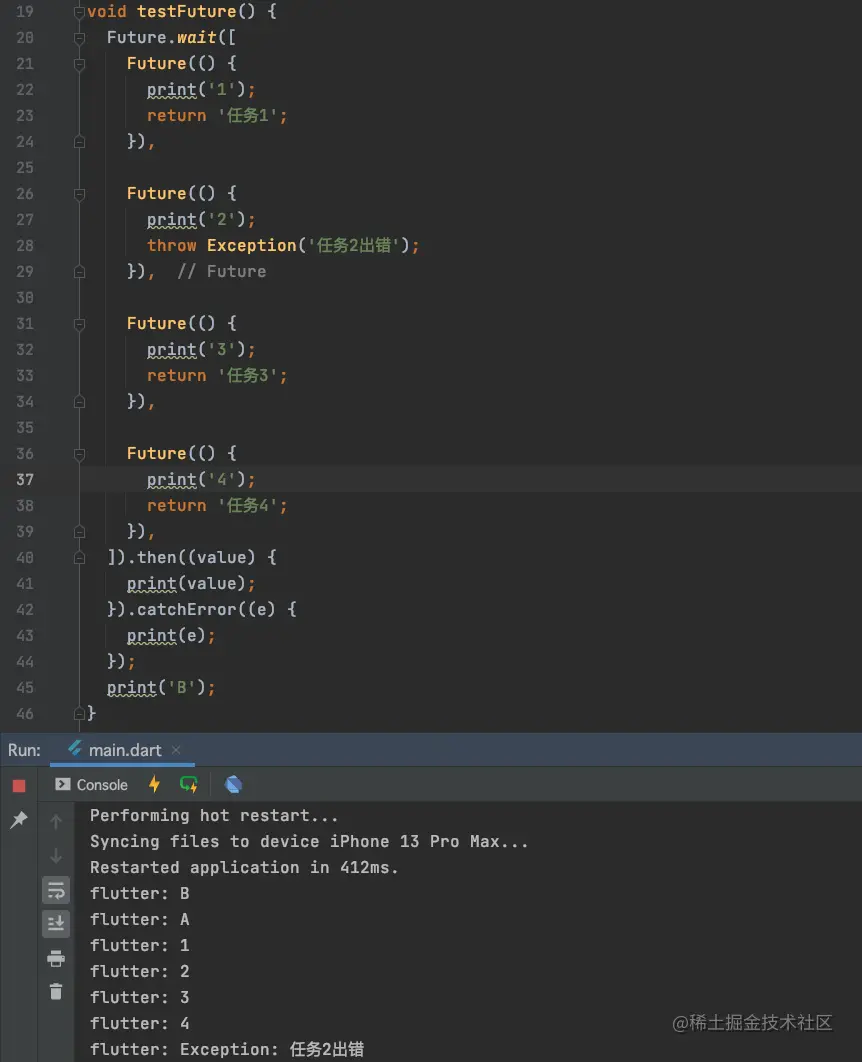Click line number 37 in the gutter

pyautogui.click(x=25, y=480)
